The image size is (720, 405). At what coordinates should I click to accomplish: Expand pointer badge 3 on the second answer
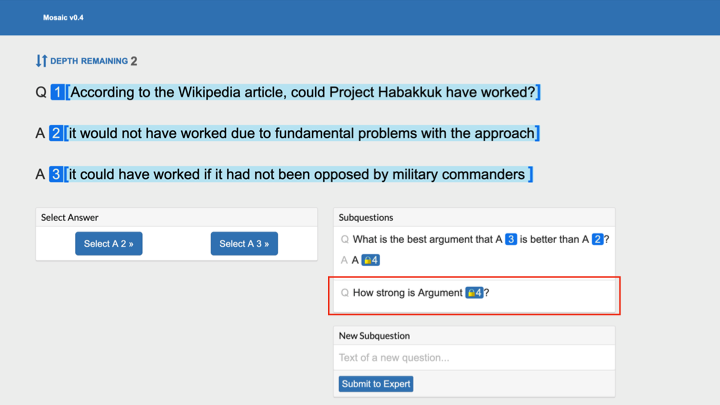56,174
